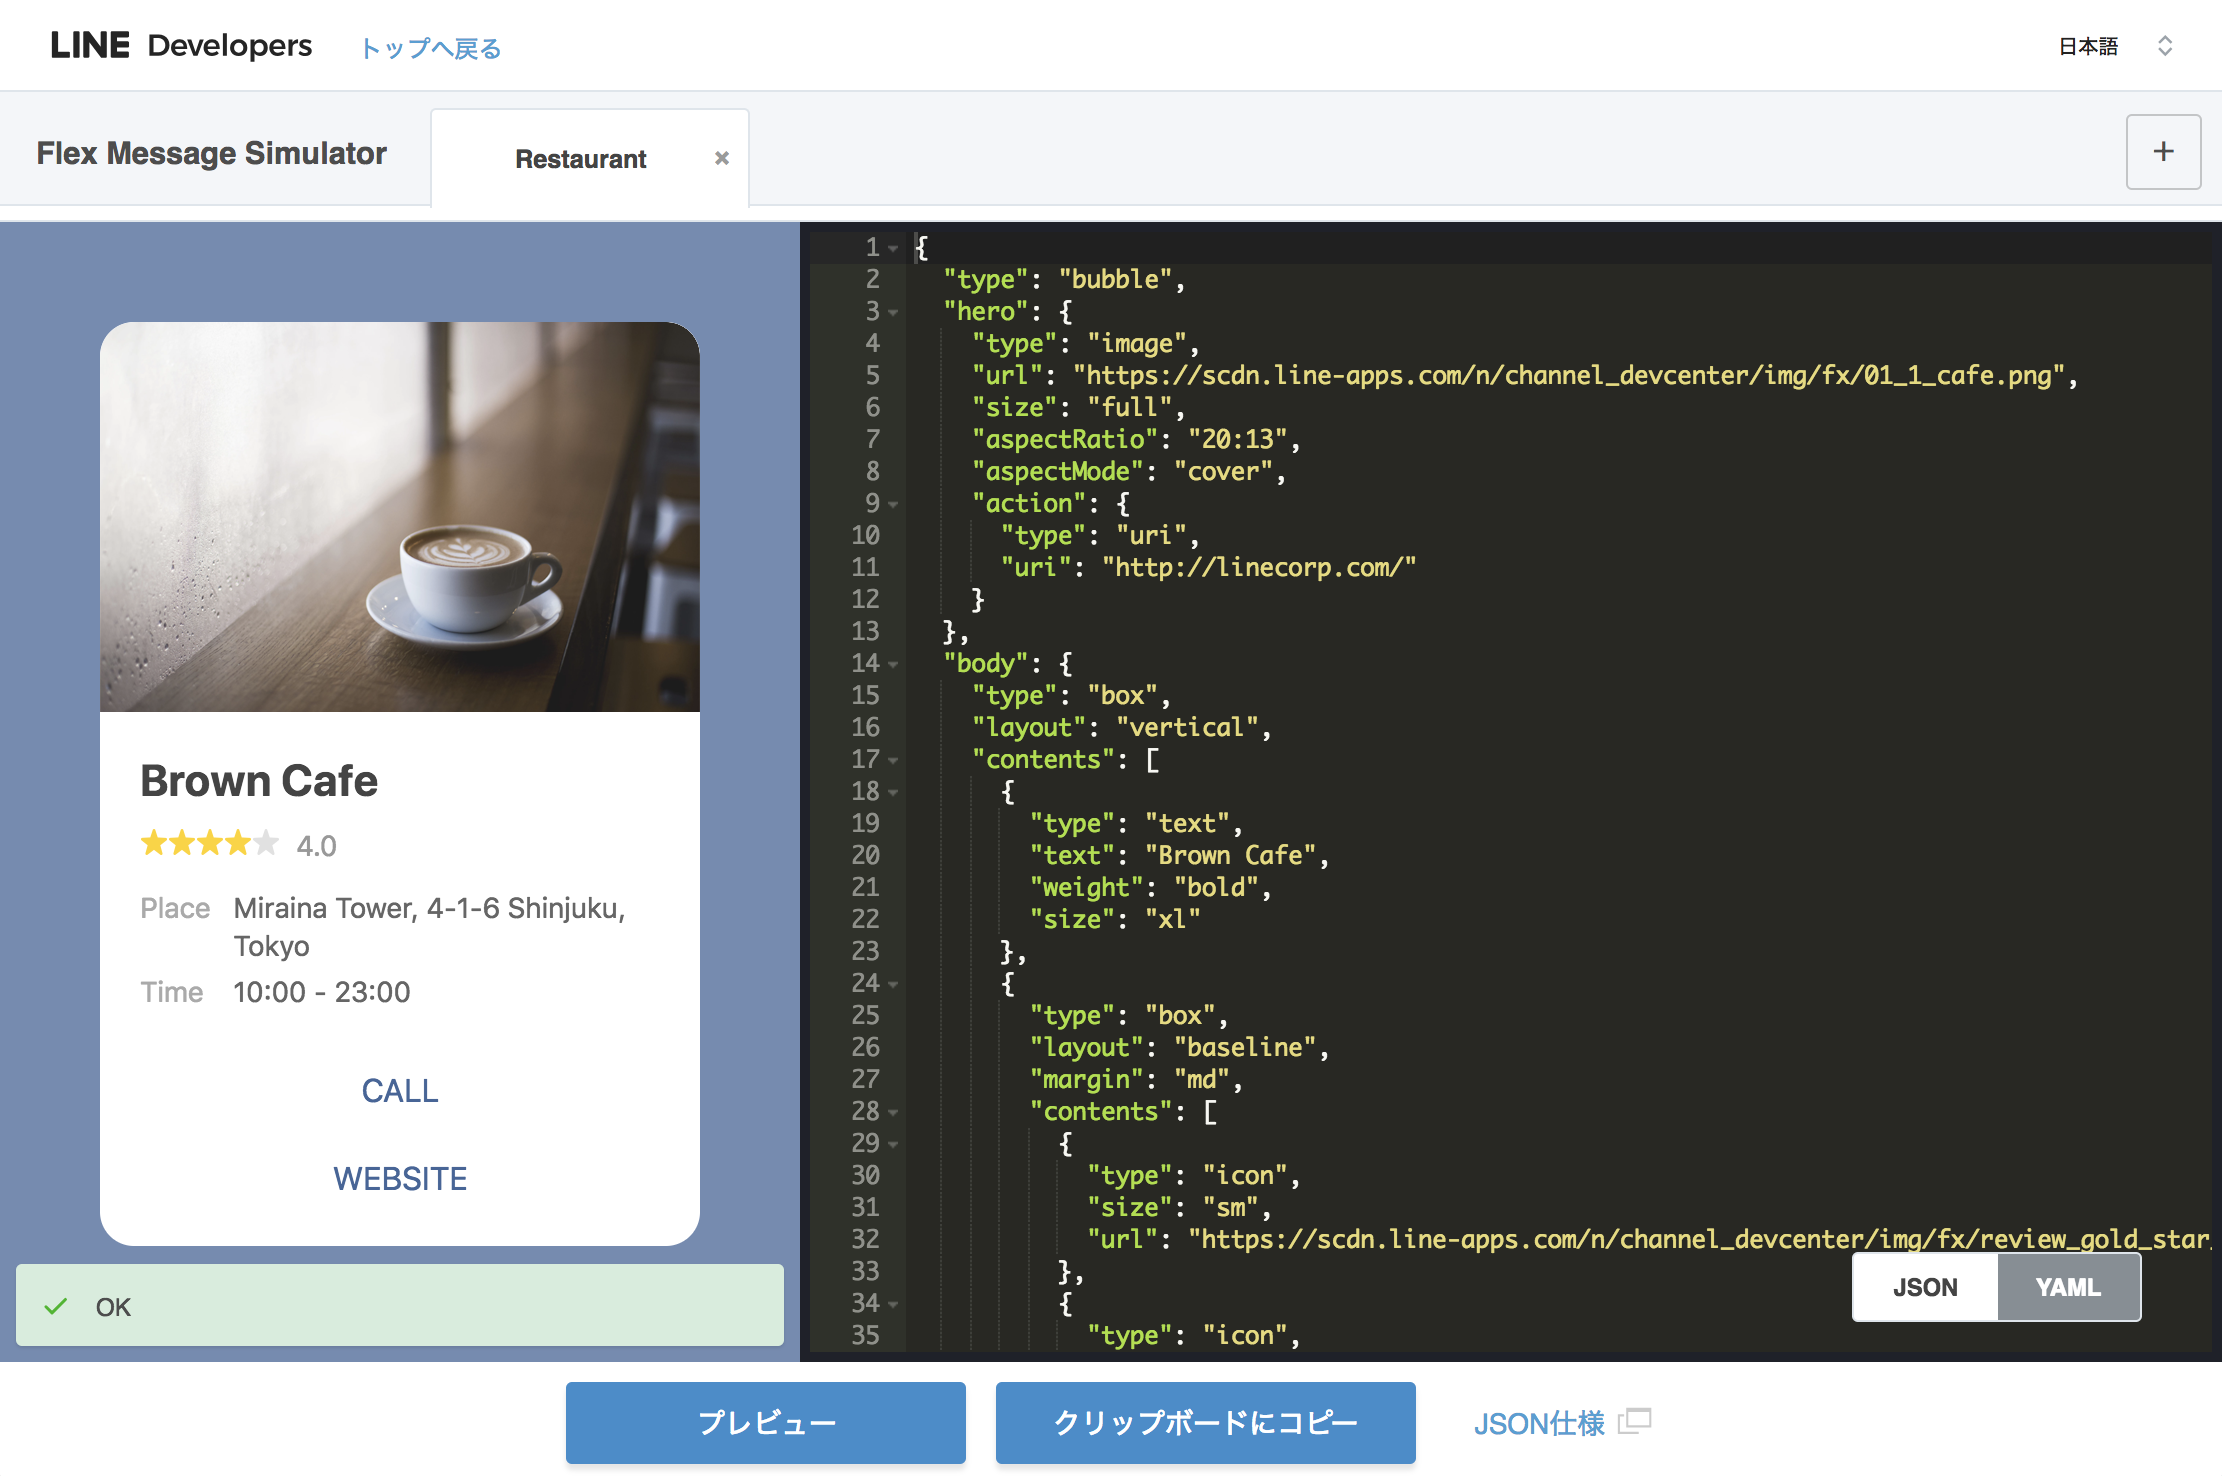Switch the code editor to YAML mode
2222x1476 pixels.
[2067, 1287]
